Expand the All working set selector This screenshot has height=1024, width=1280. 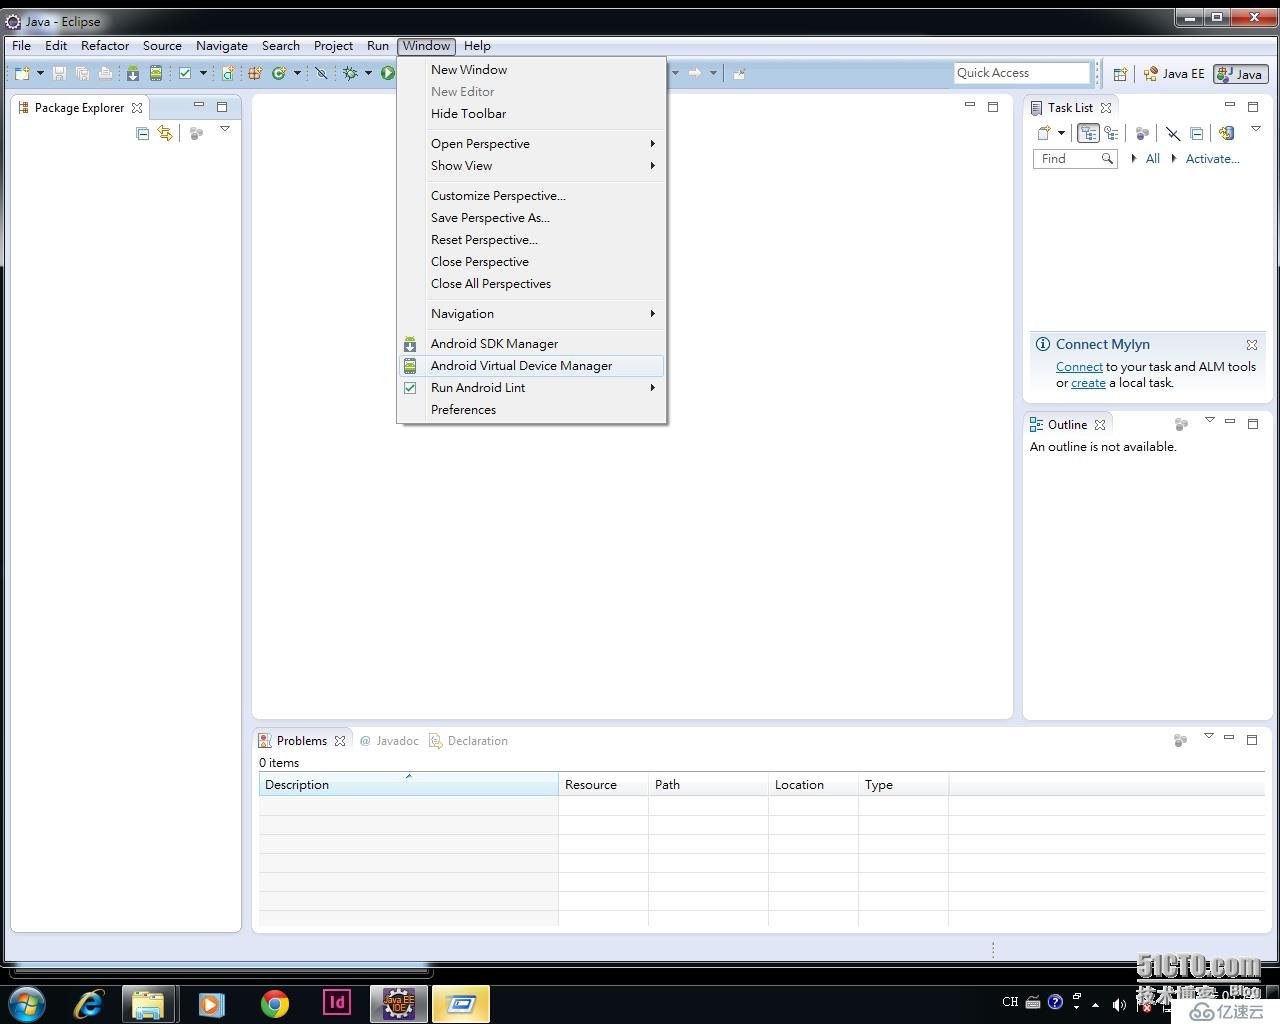(1134, 158)
